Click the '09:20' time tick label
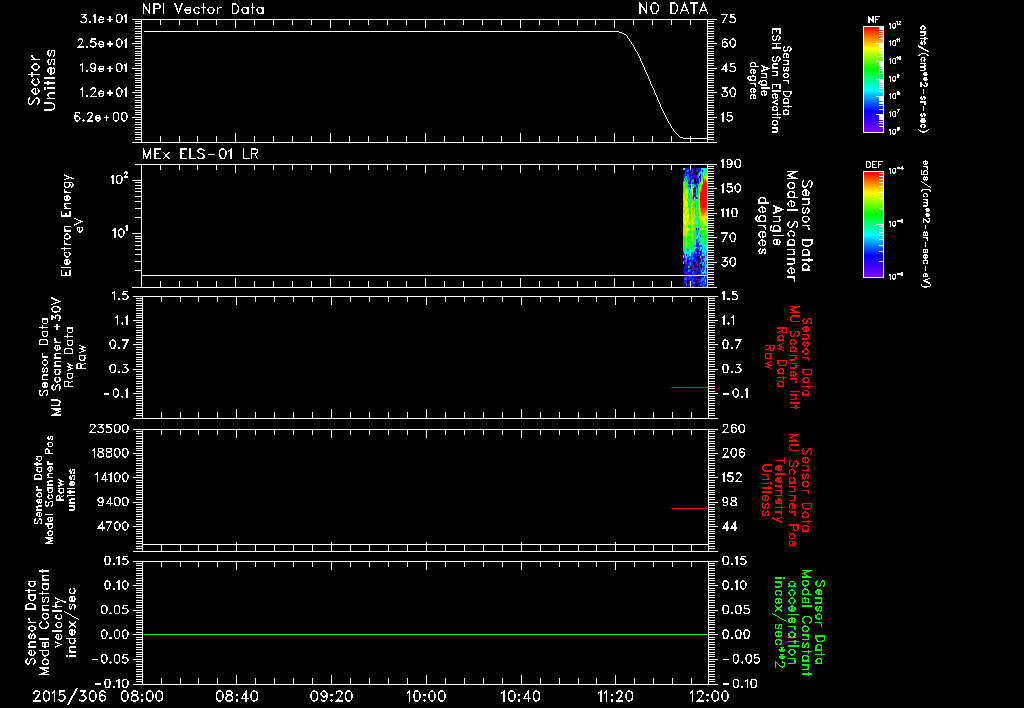This screenshot has height=708, width=1024. (x=331, y=696)
